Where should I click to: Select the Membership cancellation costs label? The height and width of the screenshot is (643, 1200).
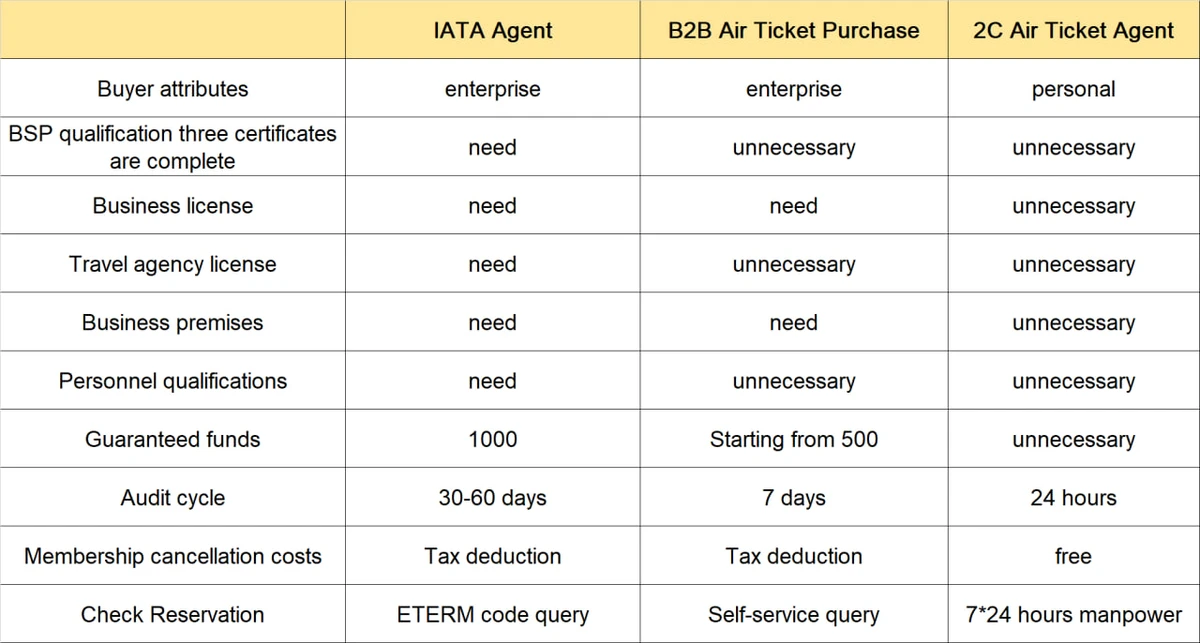[172, 556]
